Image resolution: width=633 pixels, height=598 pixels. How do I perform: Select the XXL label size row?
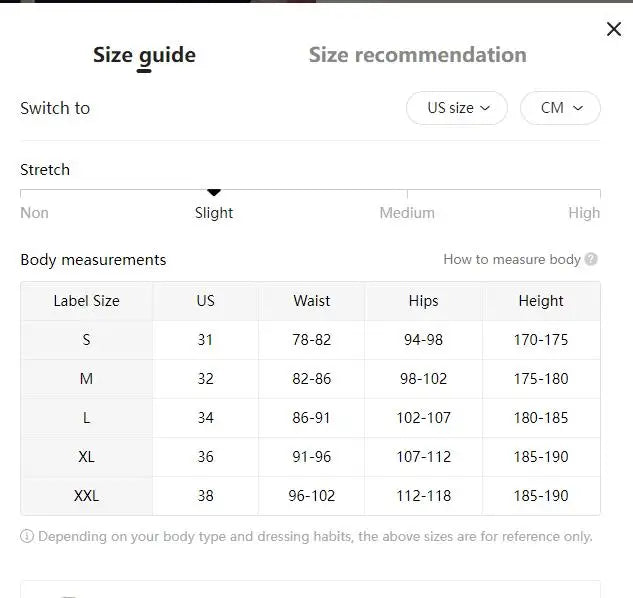(86, 496)
